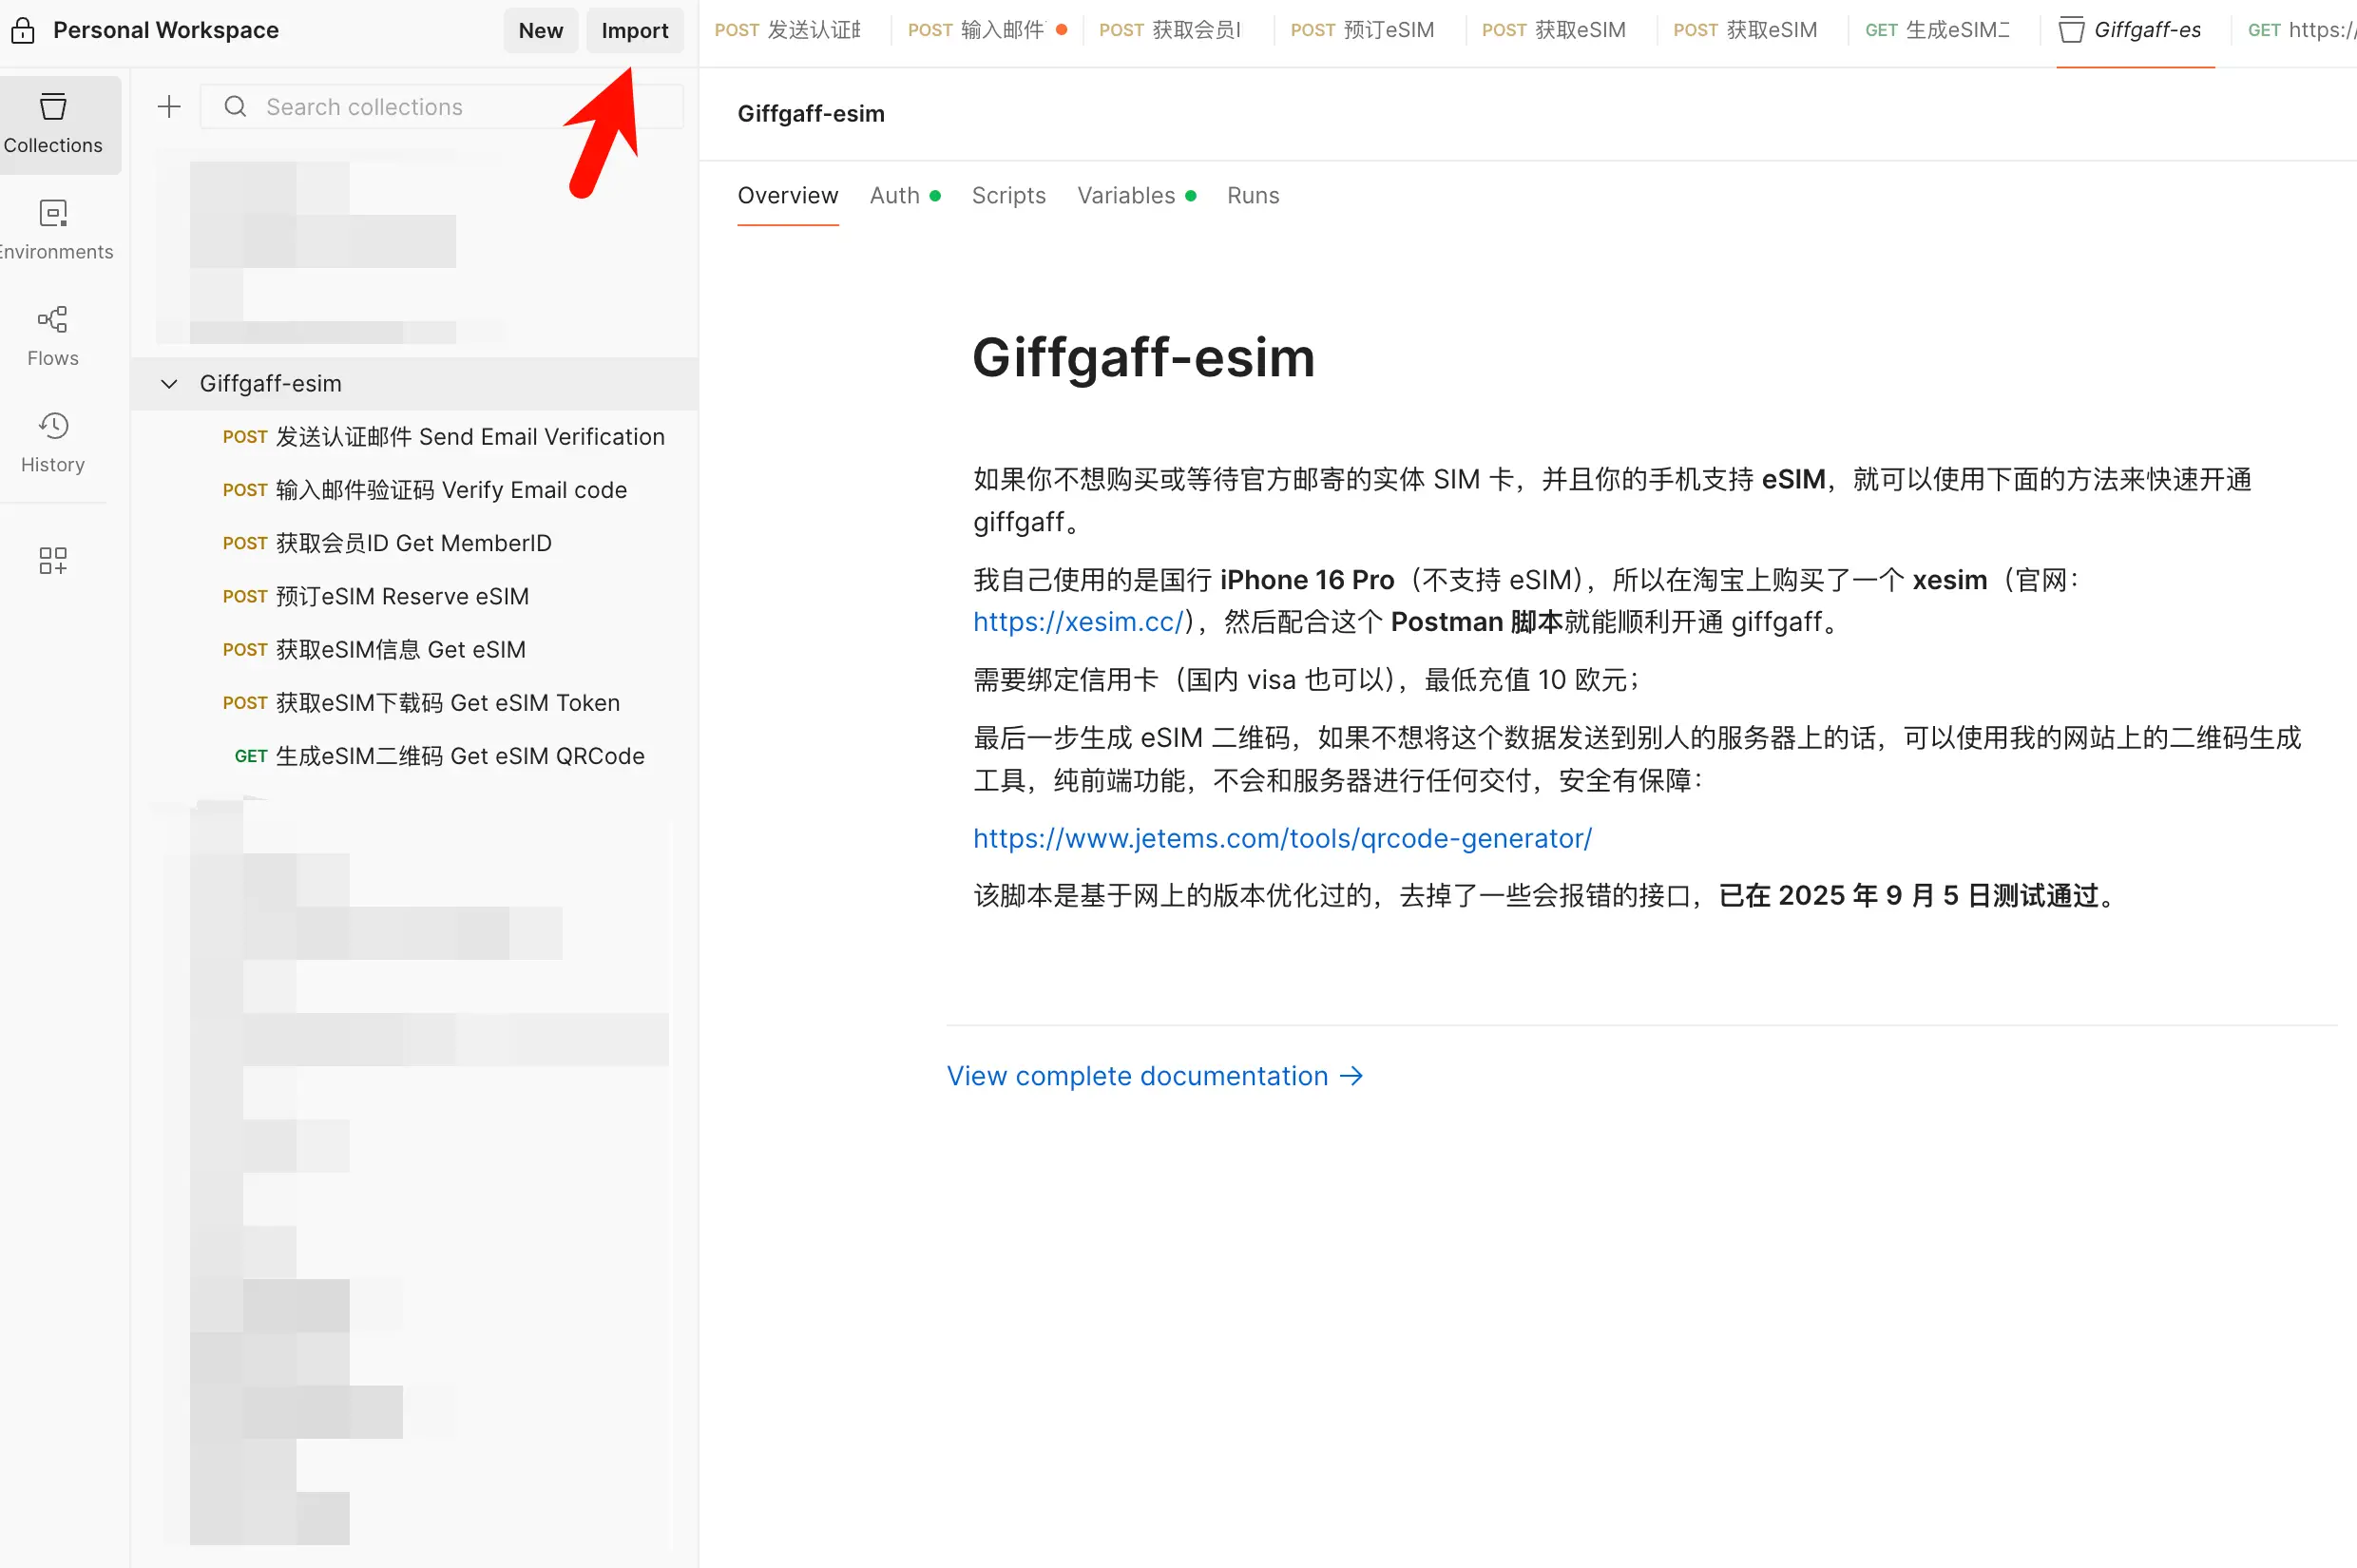Switch to the Variables tab

[1137, 196]
